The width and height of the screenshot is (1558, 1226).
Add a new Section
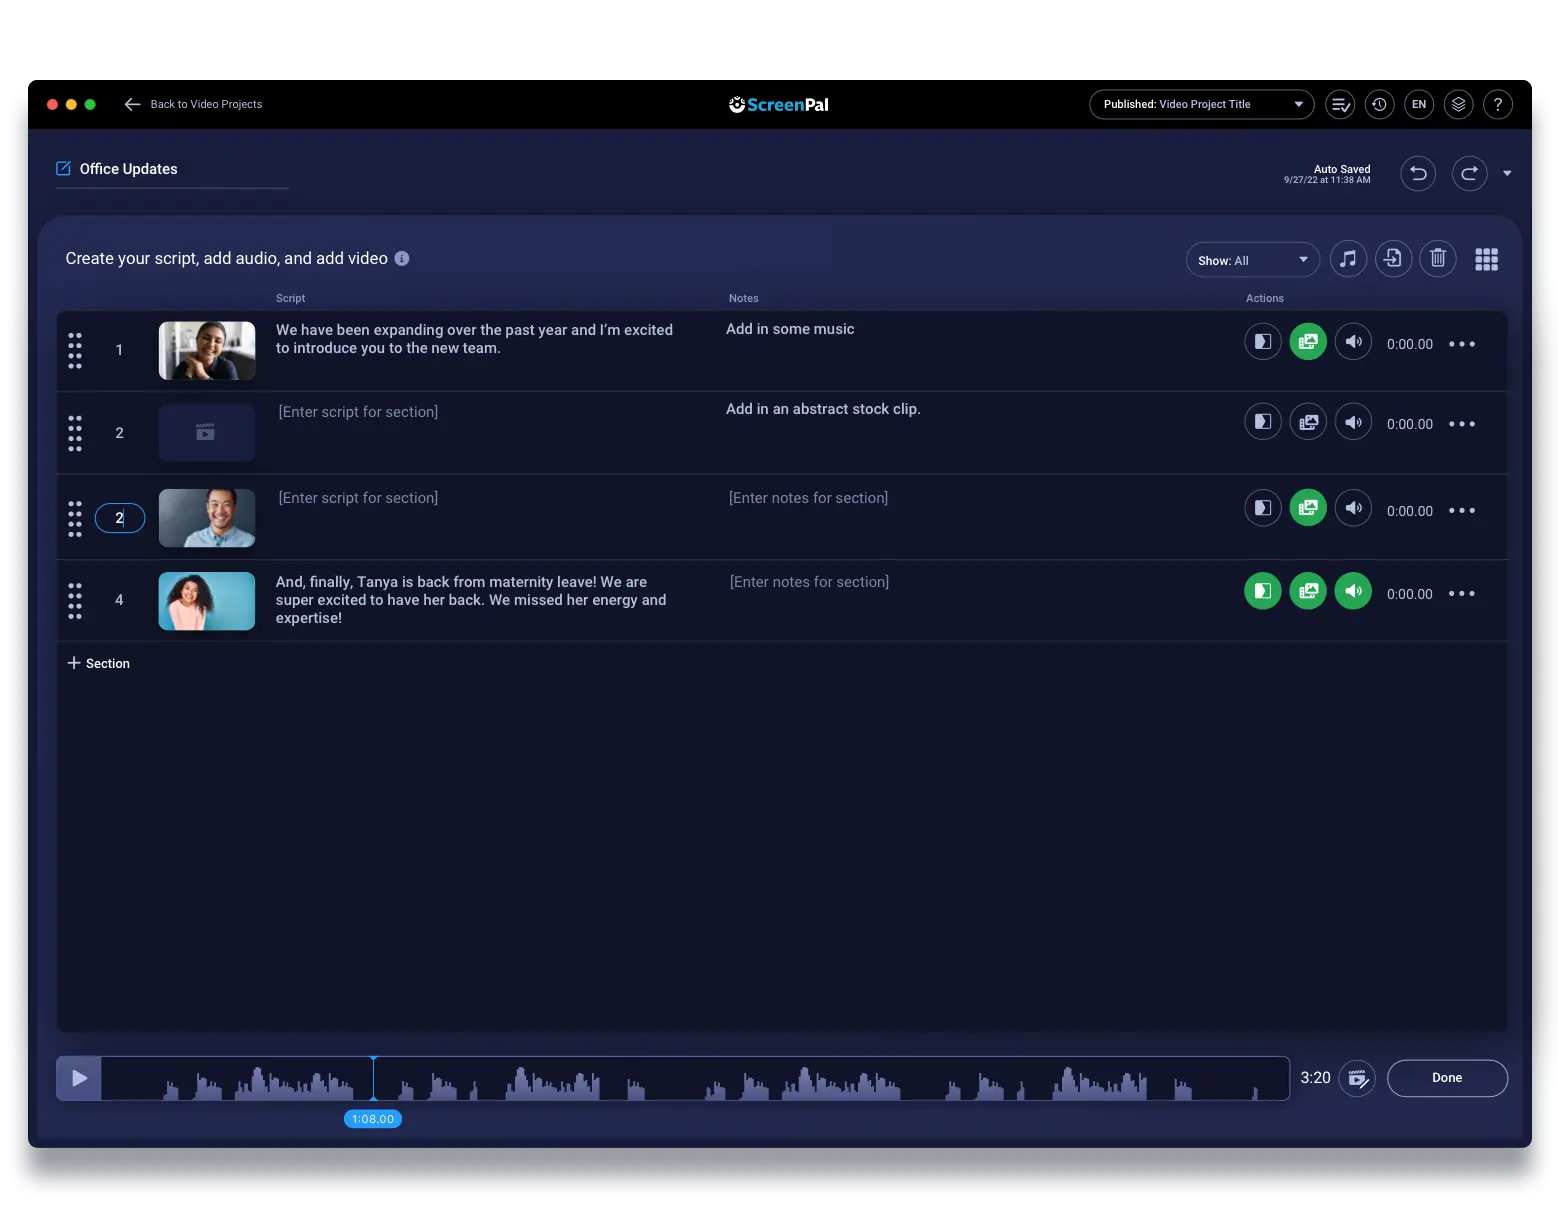coord(99,663)
